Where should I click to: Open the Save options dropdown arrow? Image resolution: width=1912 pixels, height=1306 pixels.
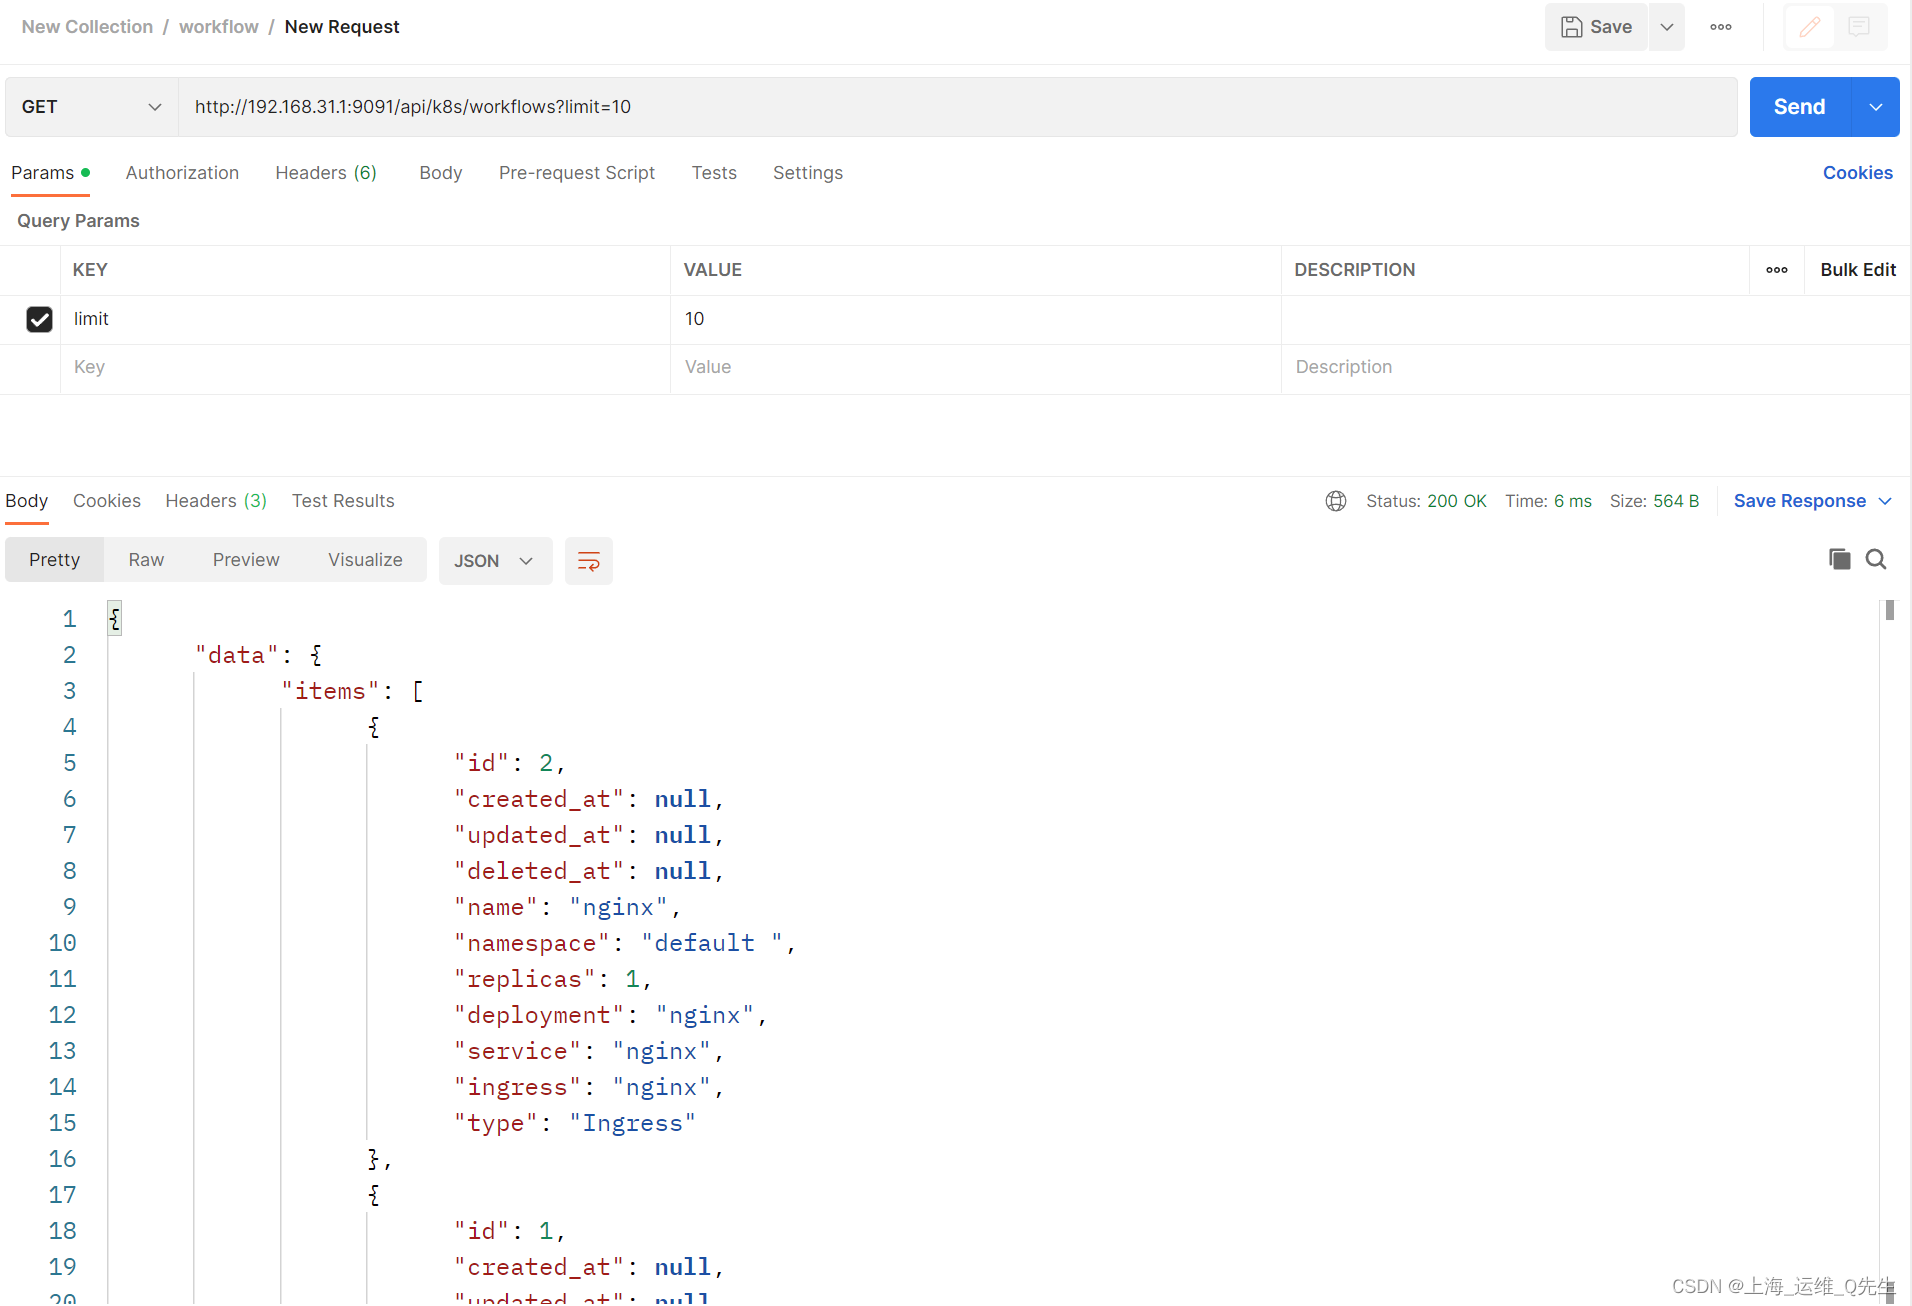click(x=1667, y=27)
